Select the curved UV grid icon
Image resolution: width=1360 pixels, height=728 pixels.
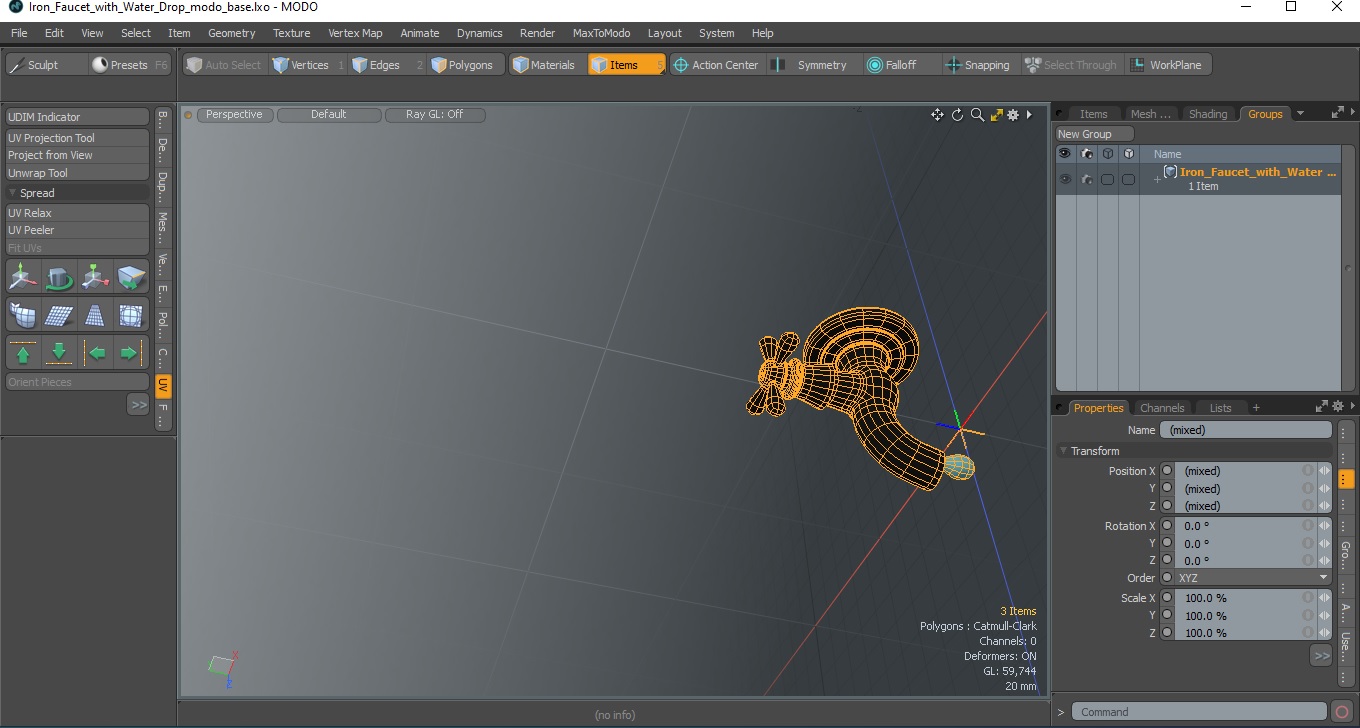click(x=24, y=316)
